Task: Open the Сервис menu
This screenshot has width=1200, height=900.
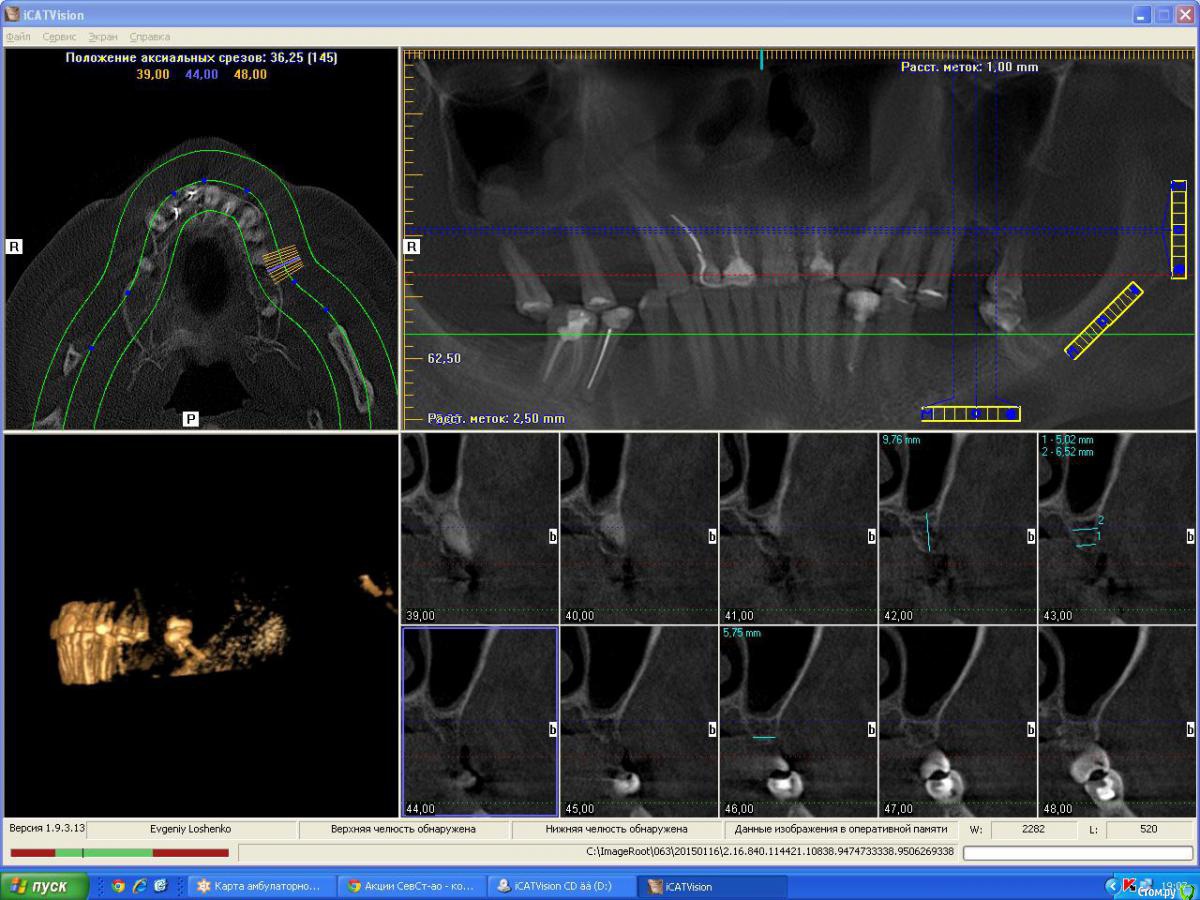Action: tap(59, 36)
